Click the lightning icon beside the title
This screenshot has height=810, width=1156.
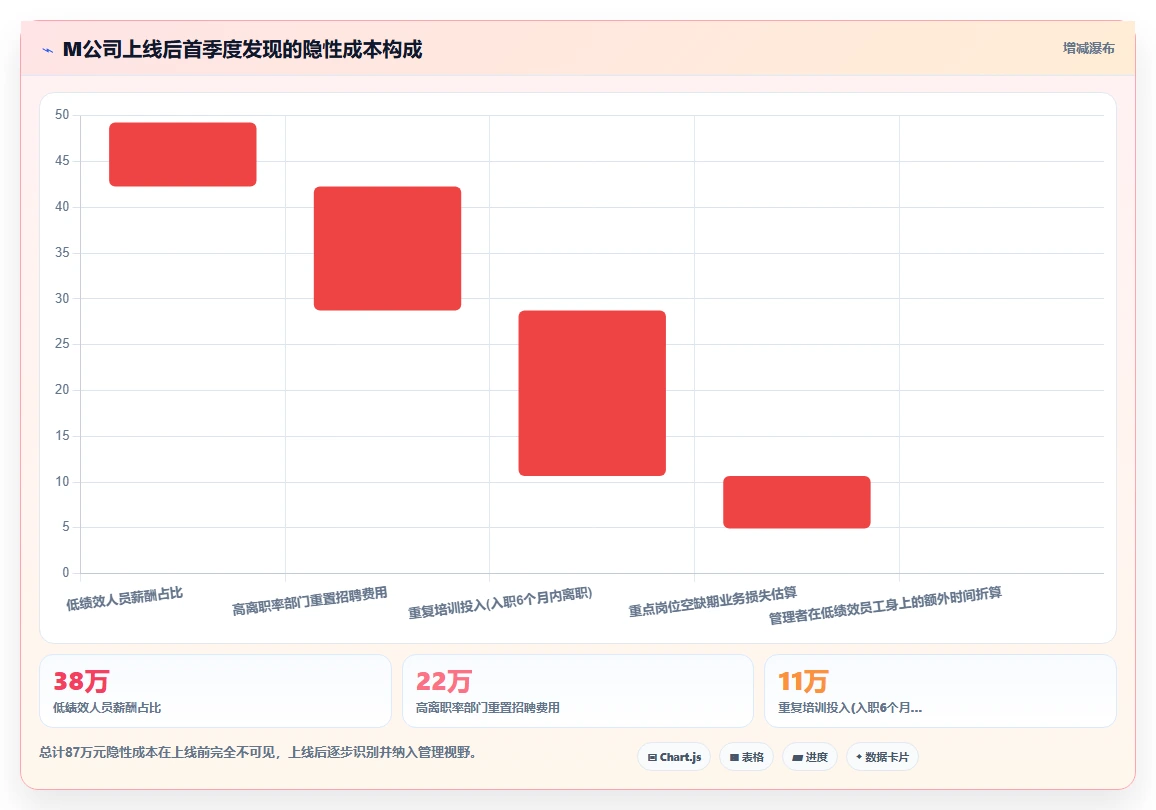click(x=48, y=50)
